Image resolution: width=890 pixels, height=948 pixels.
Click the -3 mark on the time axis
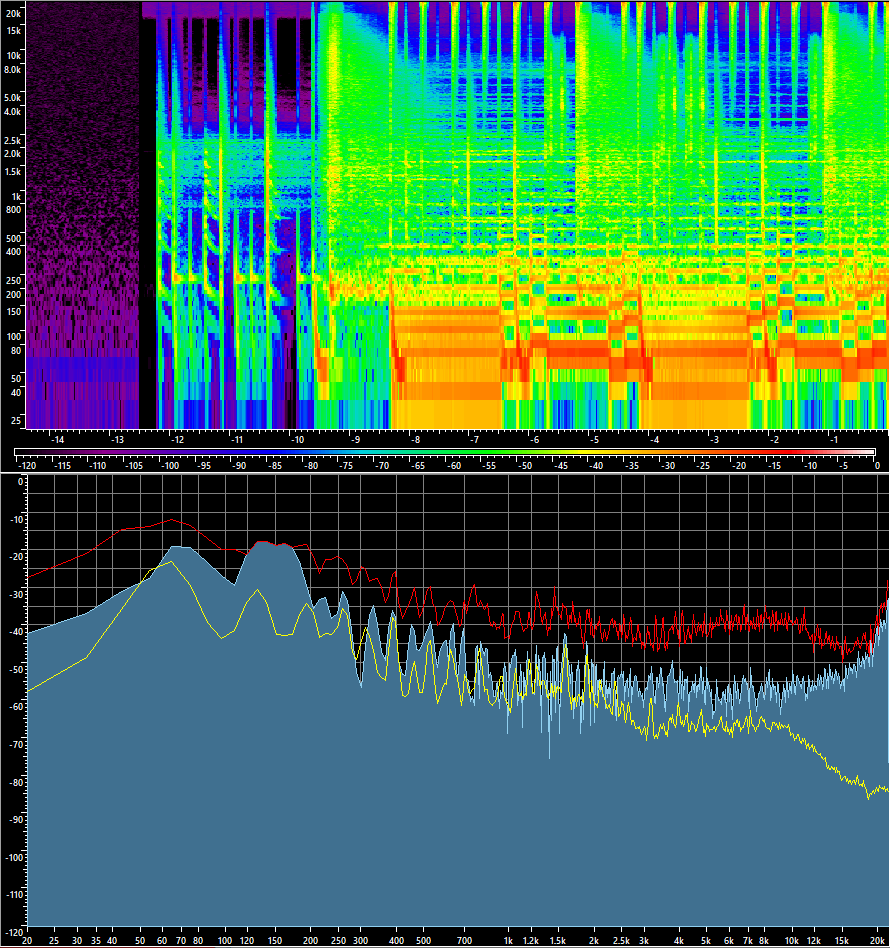[714, 440]
